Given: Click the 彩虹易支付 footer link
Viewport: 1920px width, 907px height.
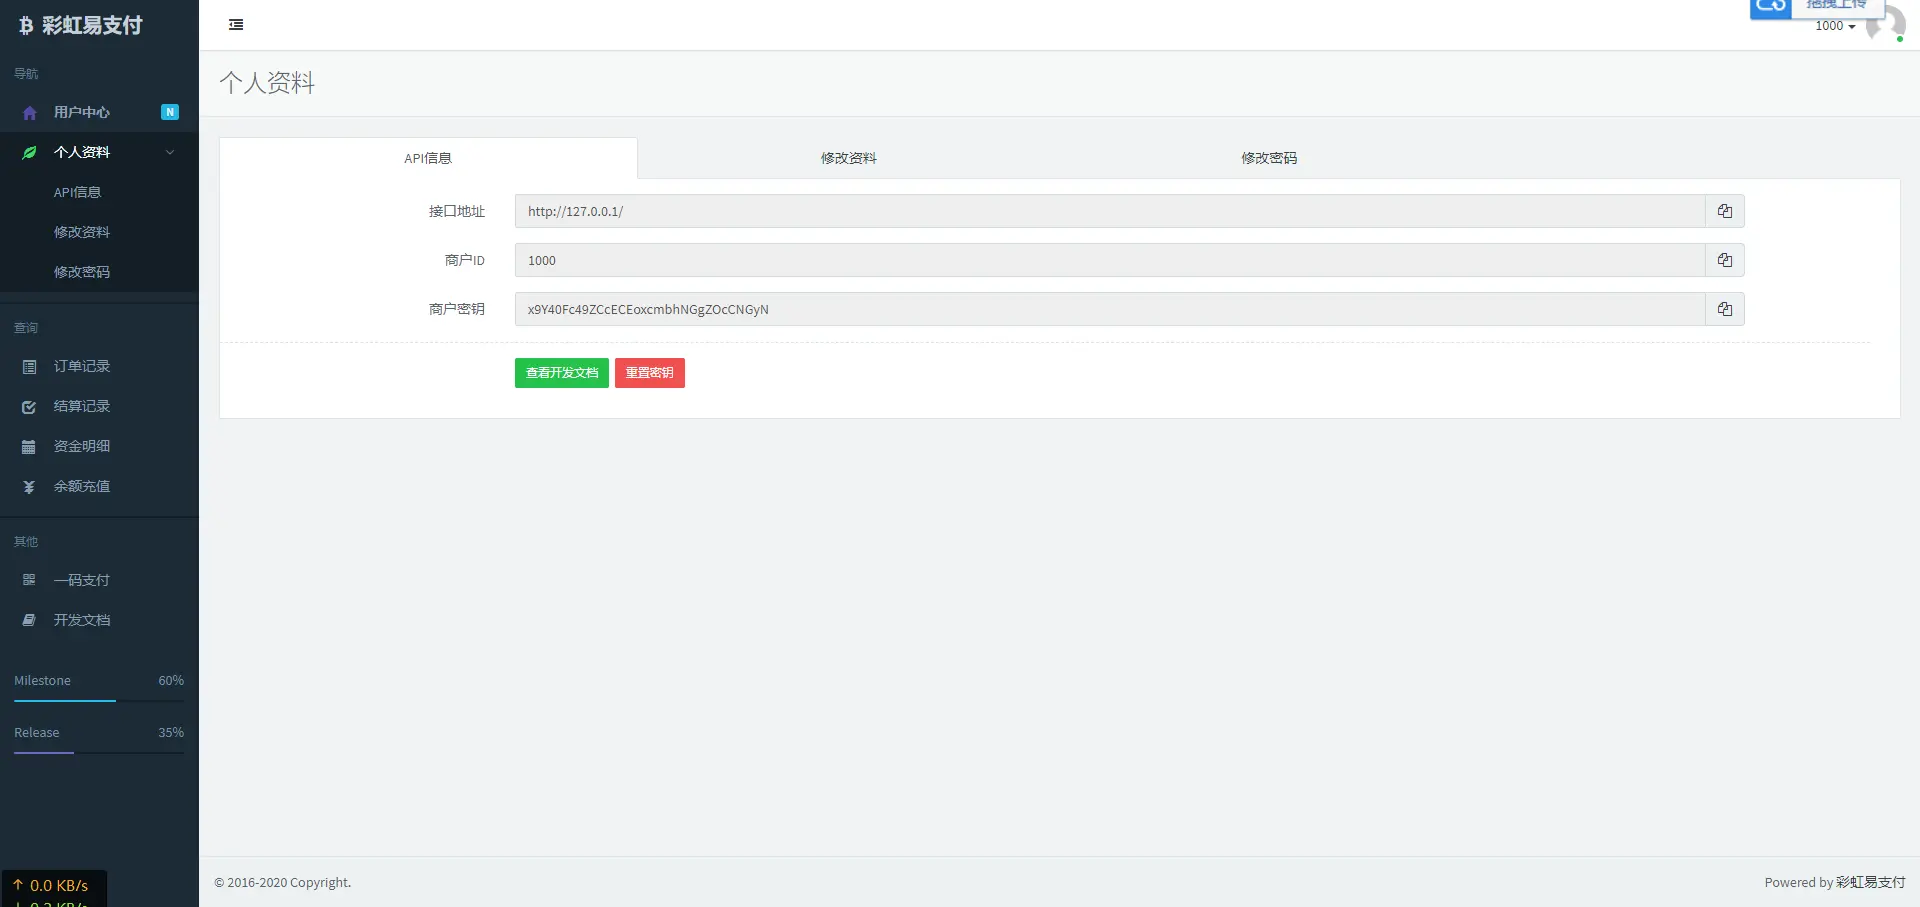Looking at the screenshot, I should pyautogui.click(x=1870, y=882).
